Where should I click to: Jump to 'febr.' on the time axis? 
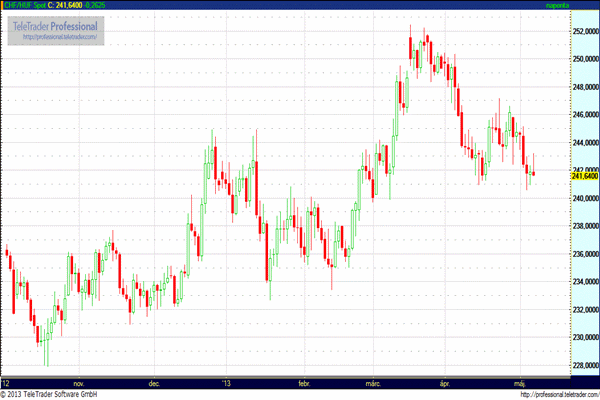pos(303,383)
